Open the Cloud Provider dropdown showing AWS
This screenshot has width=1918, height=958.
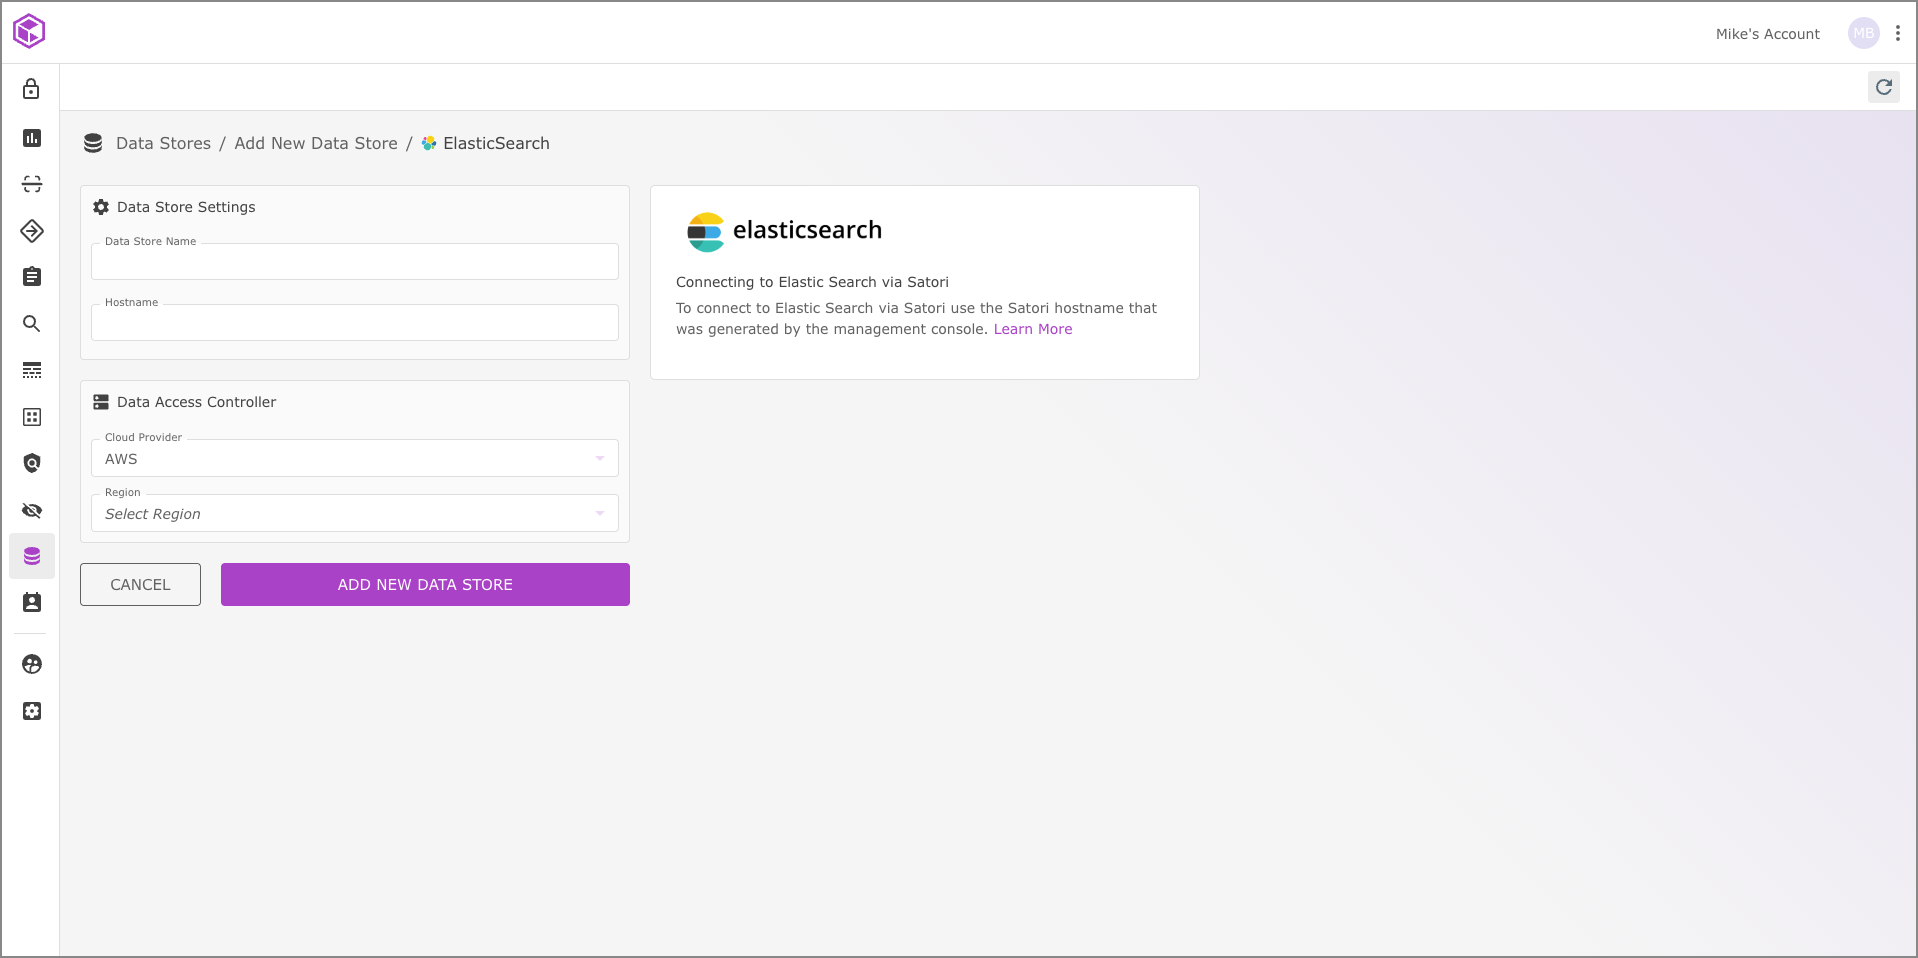point(354,459)
